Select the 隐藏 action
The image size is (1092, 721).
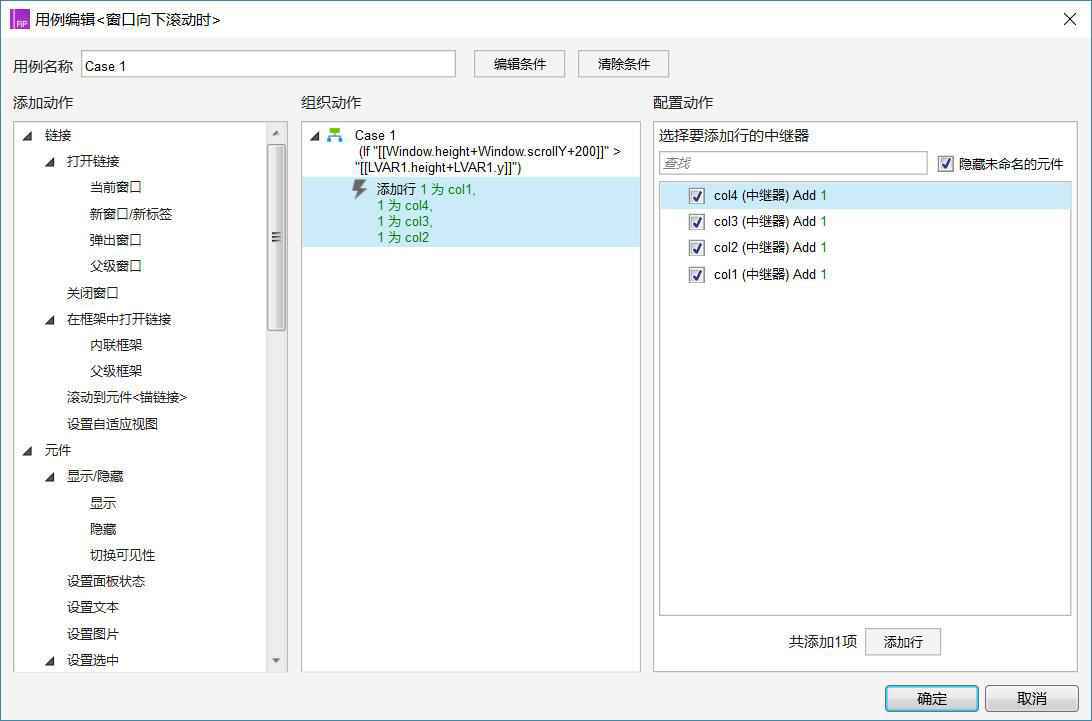(x=103, y=529)
